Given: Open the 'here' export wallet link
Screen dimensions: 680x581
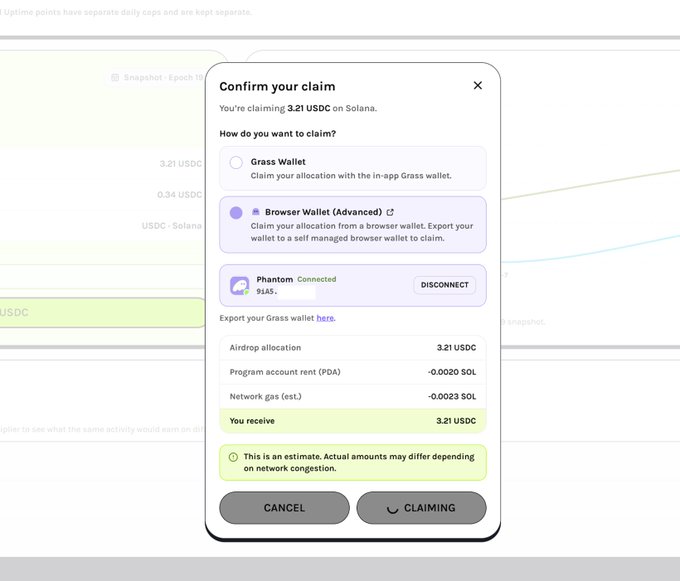Looking at the screenshot, I should (x=325, y=318).
